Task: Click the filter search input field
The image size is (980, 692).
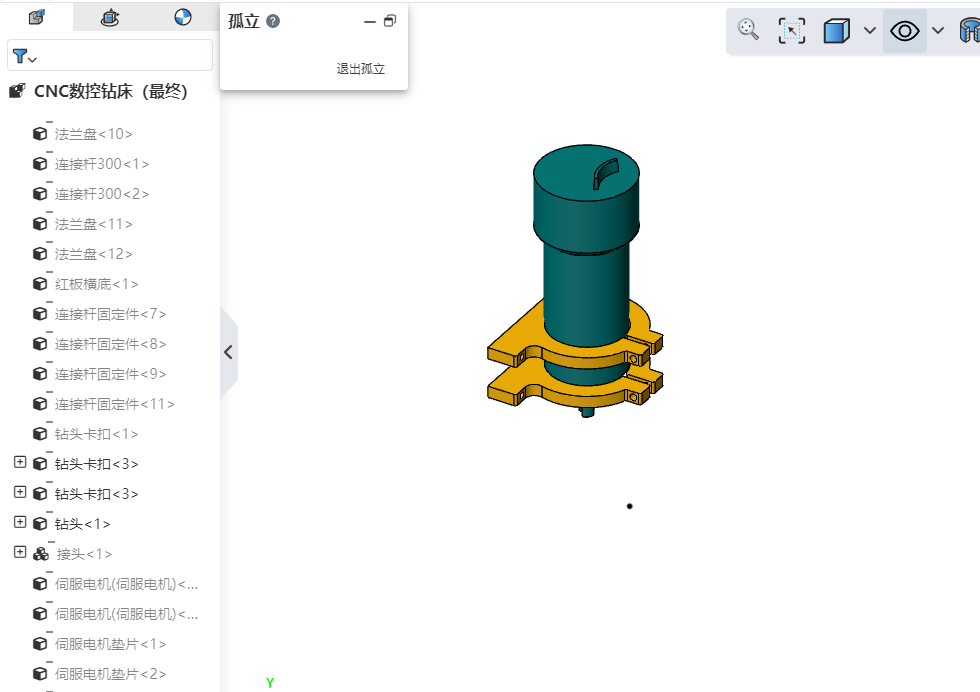Action: point(110,56)
